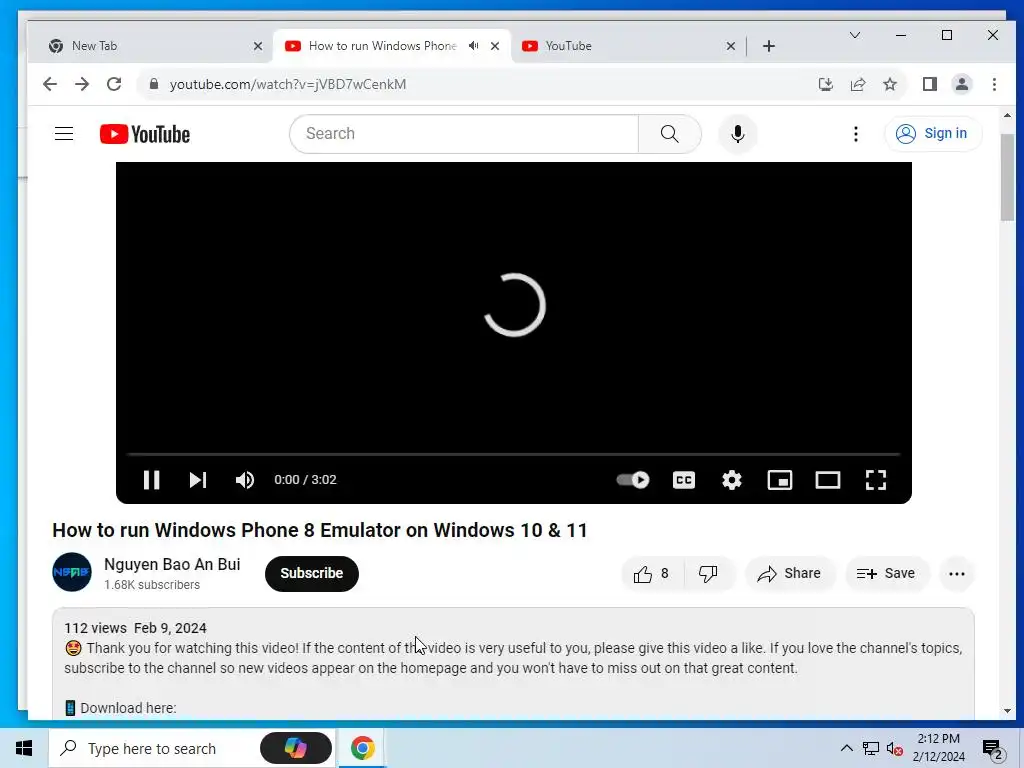Share this page from the address bar
Screen dimensions: 1024x768
coord(858,84)
